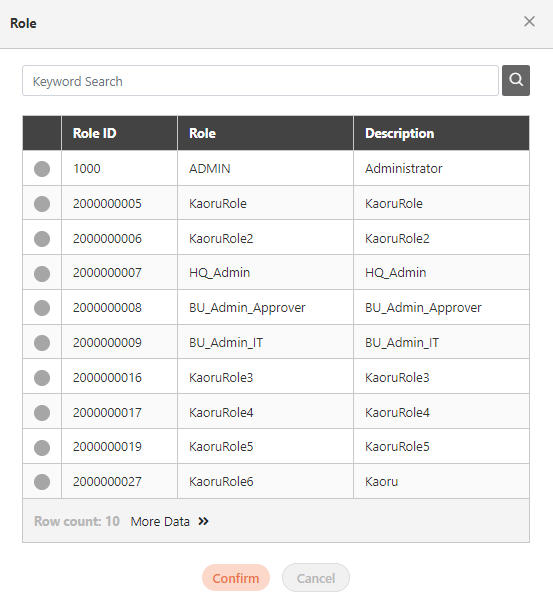Load More Data link

160,522
